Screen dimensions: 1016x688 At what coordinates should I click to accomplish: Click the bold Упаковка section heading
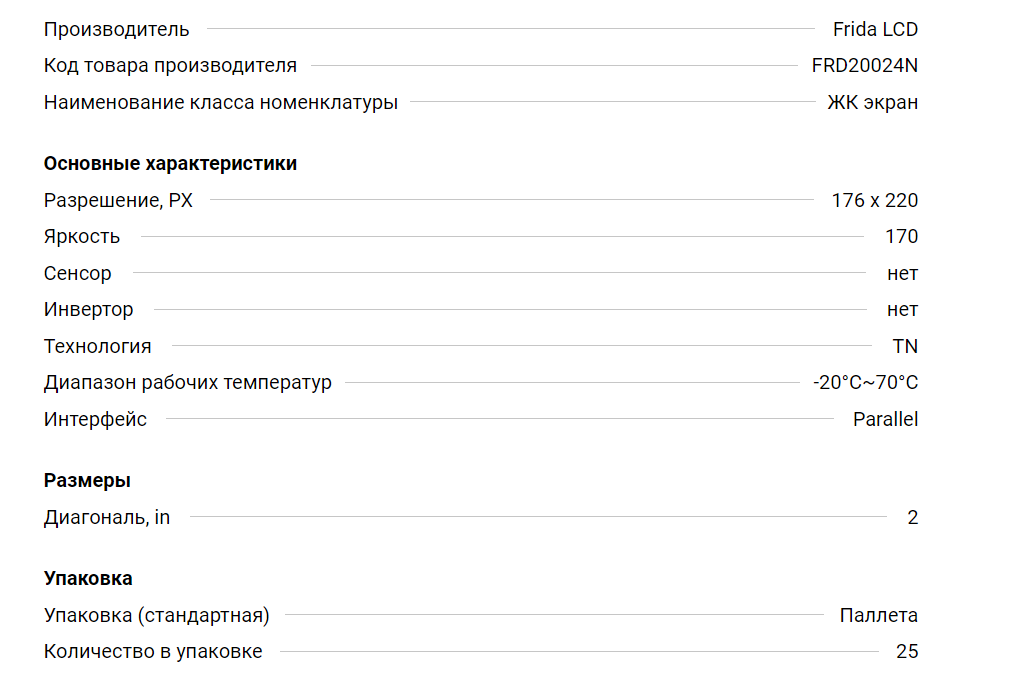[x=88, y=579]
